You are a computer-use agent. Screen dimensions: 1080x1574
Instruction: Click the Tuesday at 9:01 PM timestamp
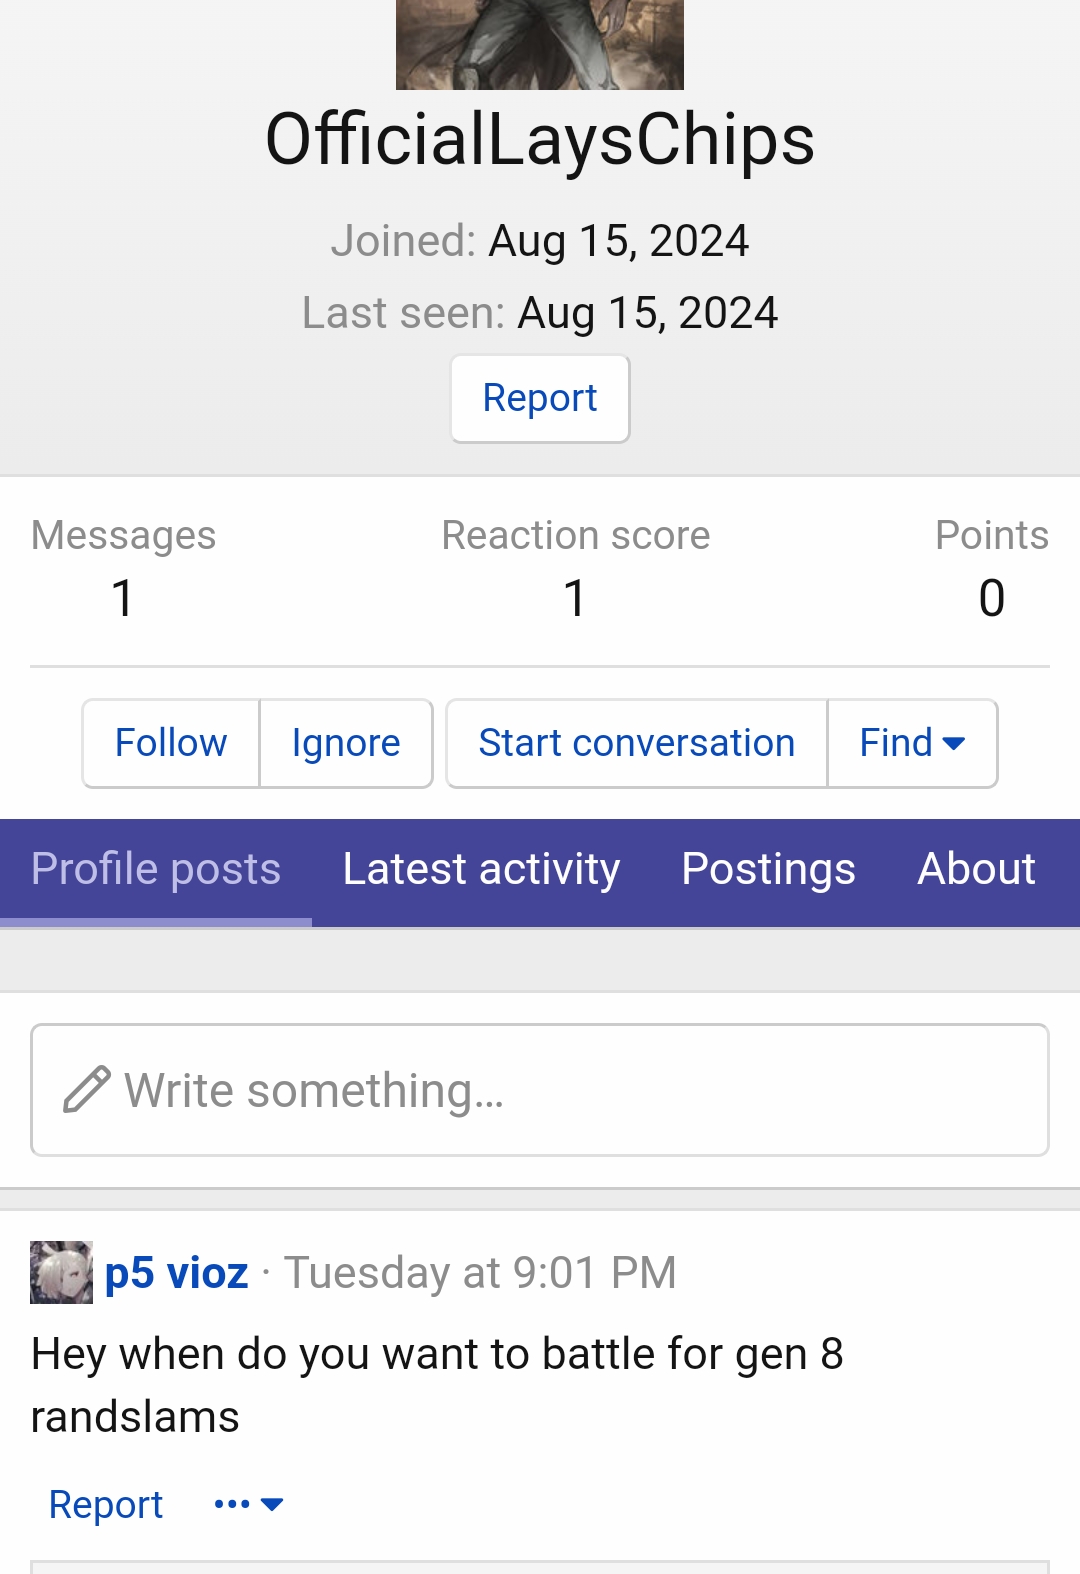click(480, 1273)
